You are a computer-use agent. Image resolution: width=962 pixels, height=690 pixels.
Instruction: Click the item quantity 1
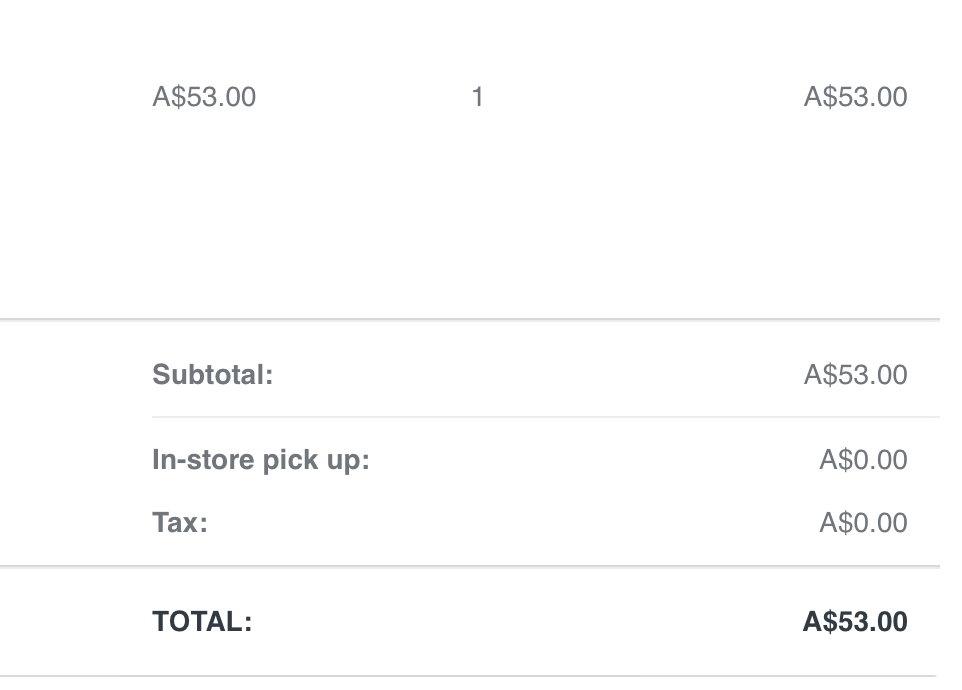(478, 97)
